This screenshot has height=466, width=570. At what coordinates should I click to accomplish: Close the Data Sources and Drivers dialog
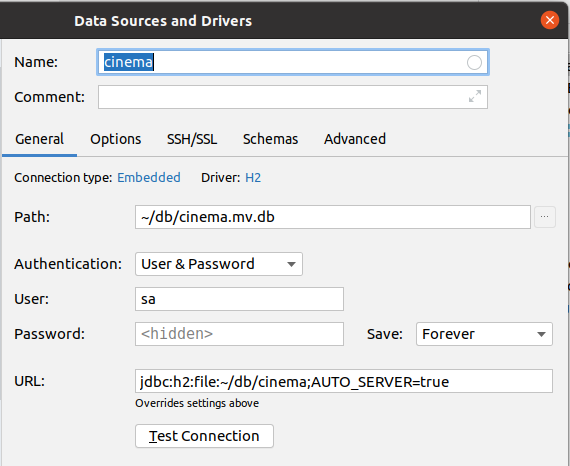tap(550, 20)
